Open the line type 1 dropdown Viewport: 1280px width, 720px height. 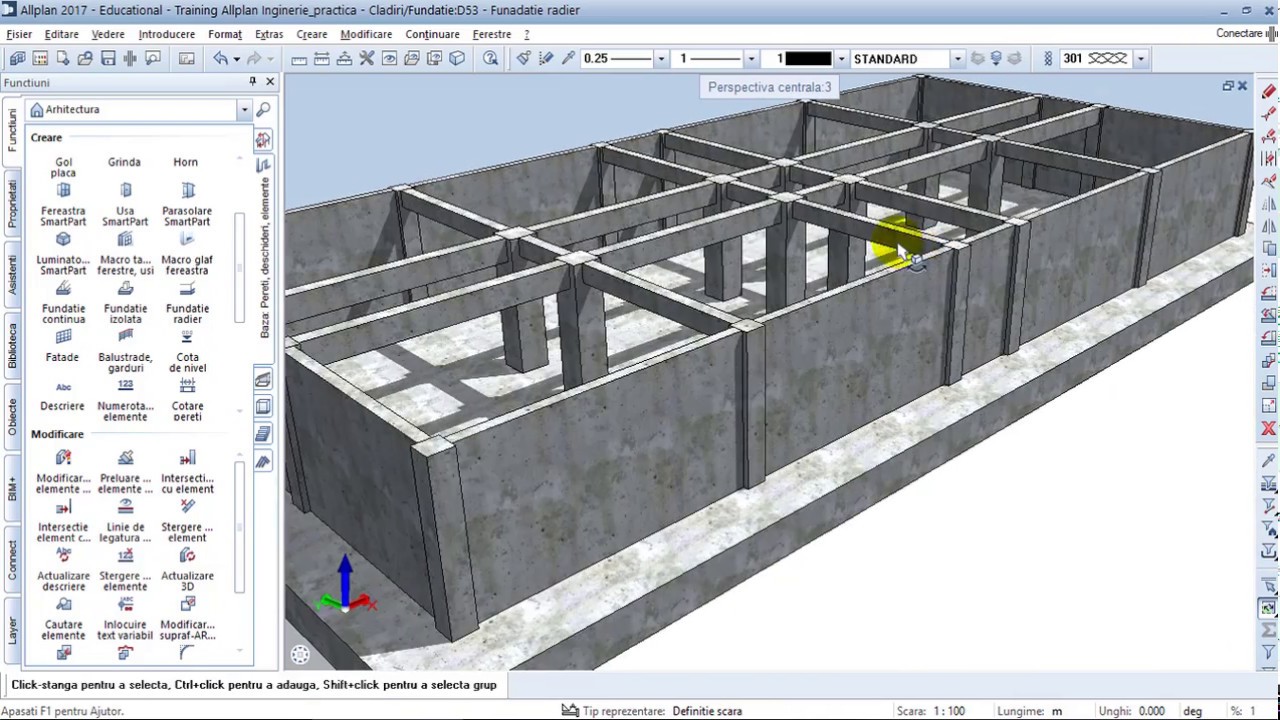751,59
